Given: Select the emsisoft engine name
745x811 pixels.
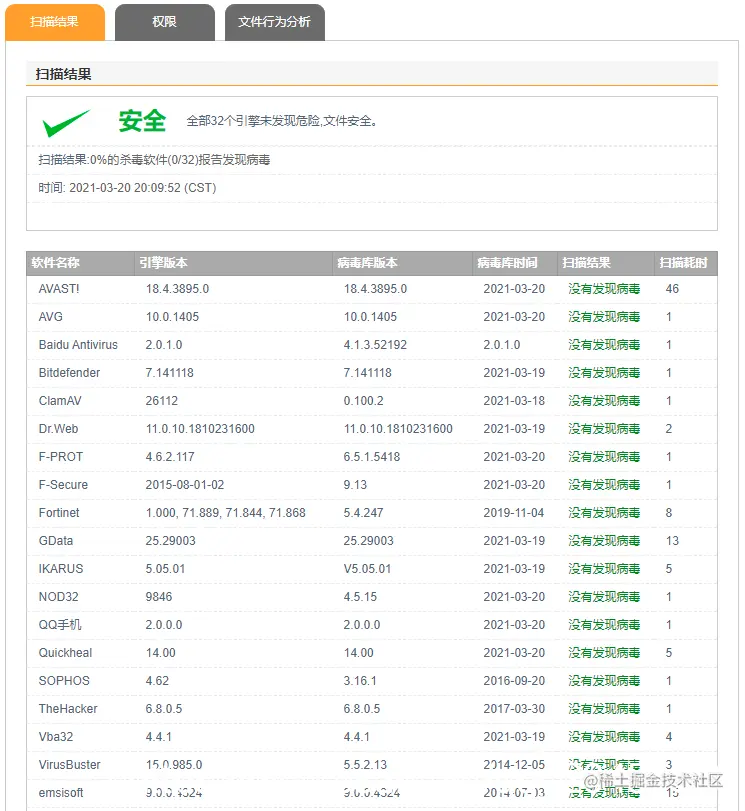Looking at the screenshot, I should 61,792.
